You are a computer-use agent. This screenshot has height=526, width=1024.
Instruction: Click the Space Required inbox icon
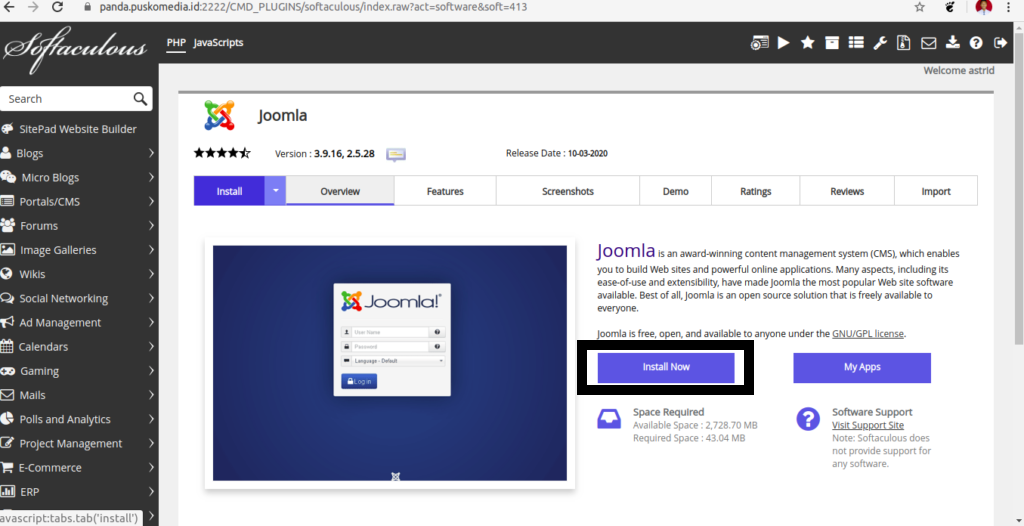click(609, 418)
